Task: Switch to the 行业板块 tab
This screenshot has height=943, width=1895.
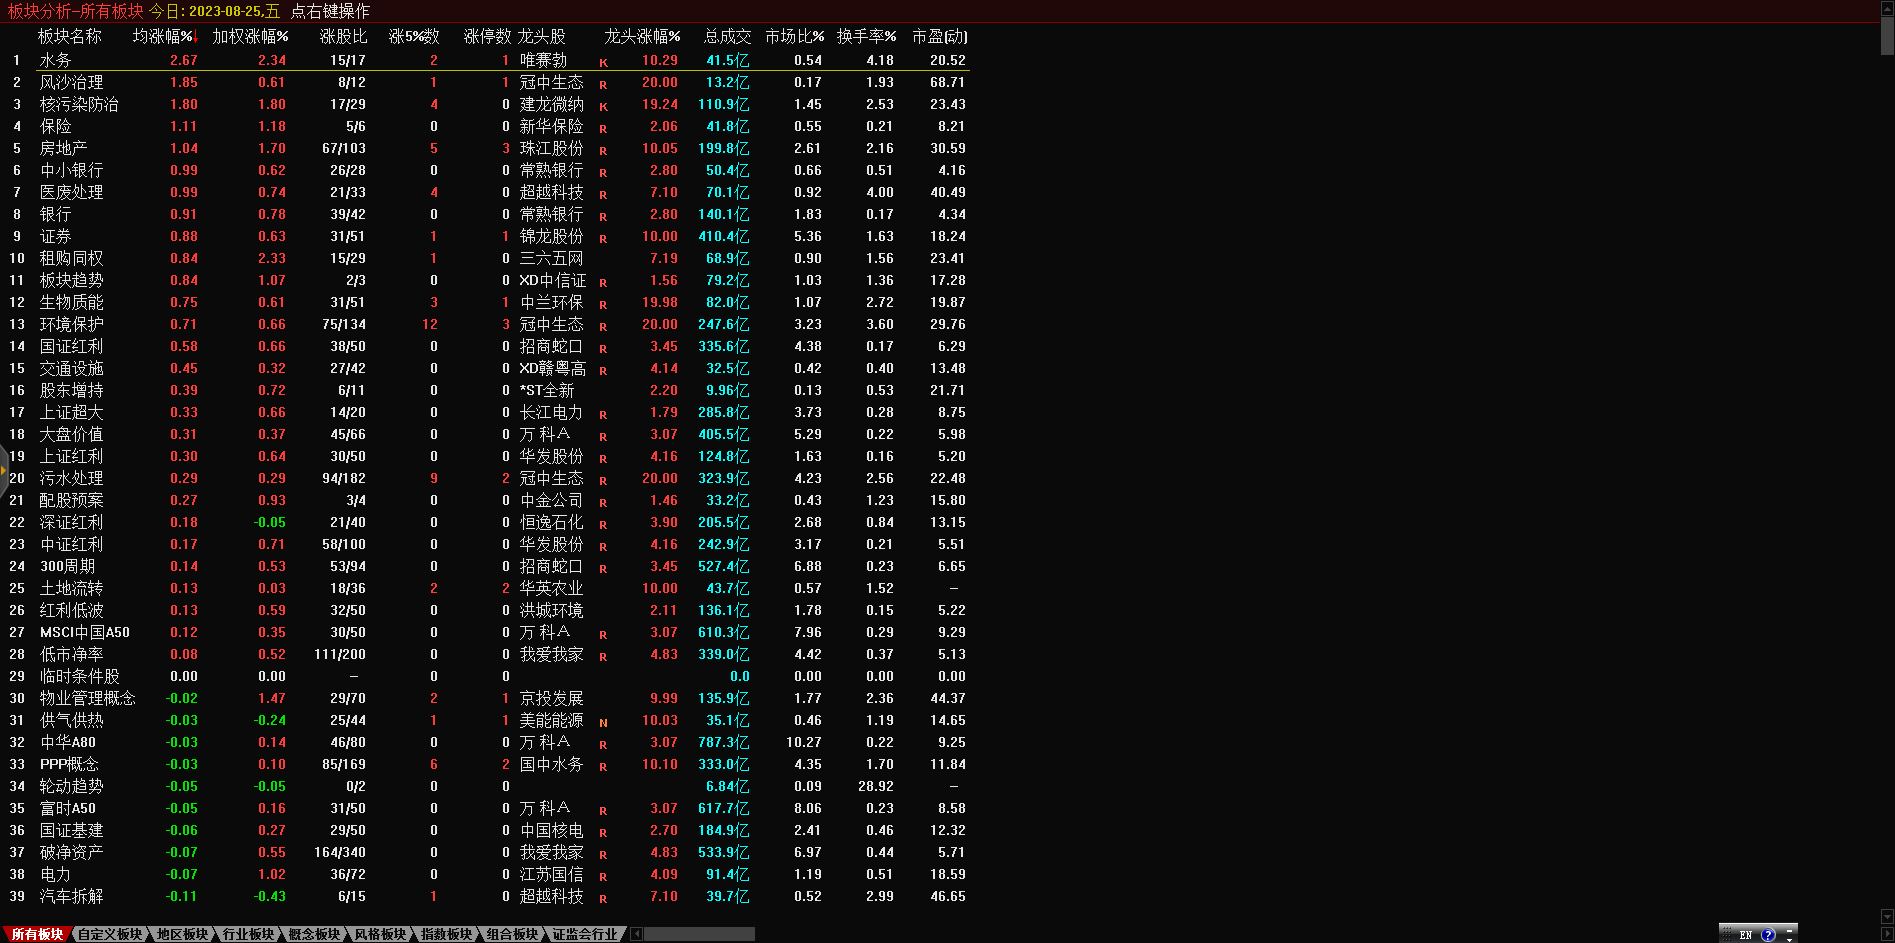Action: tap(247, 934)
